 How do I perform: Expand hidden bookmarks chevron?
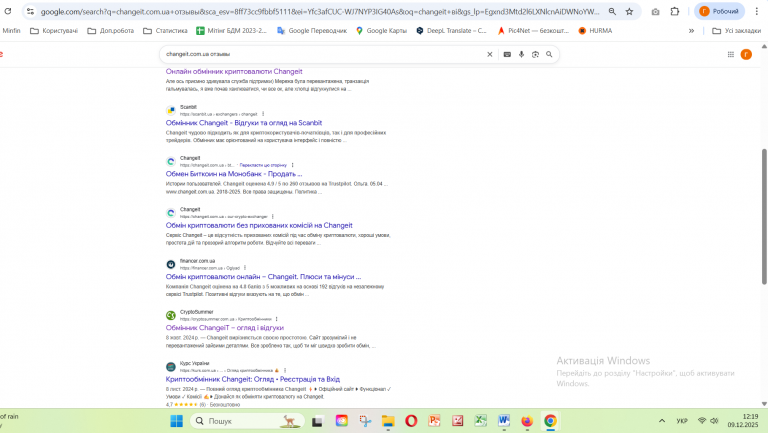coord(691,30)
